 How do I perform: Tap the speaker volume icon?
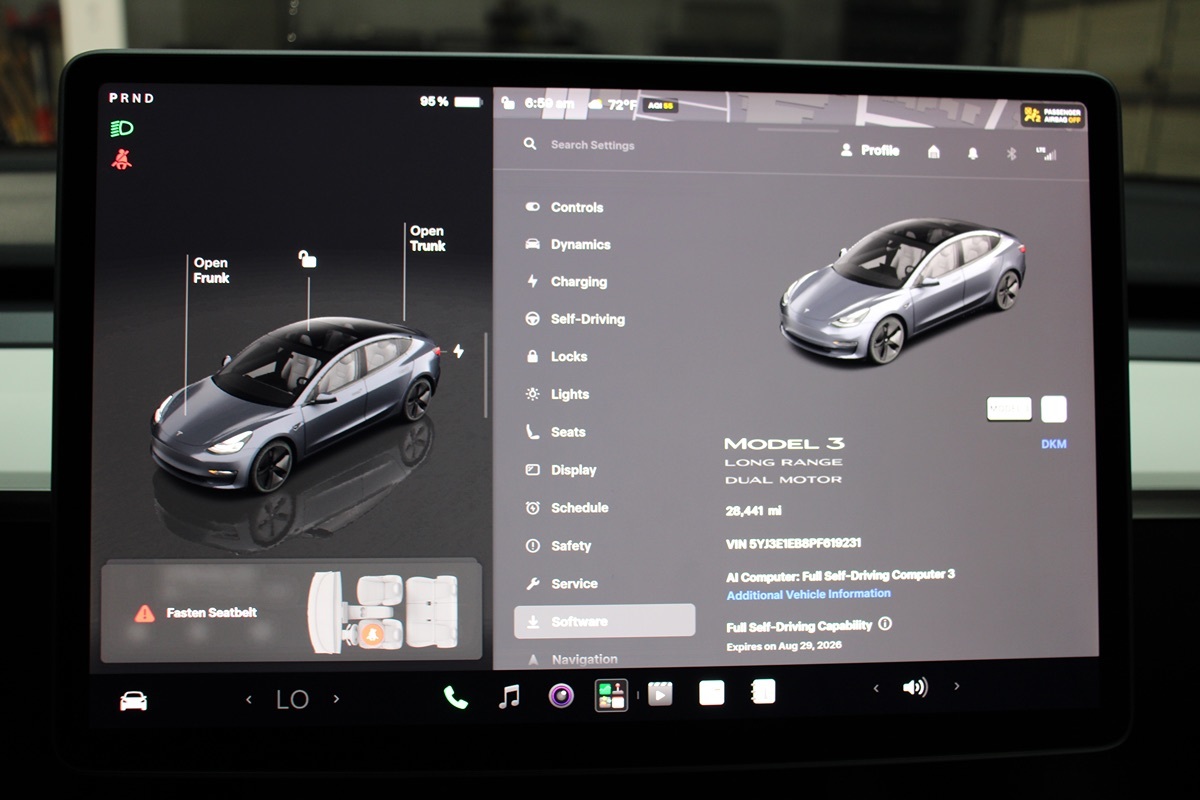pyautogui.click(x=915, y=687)
